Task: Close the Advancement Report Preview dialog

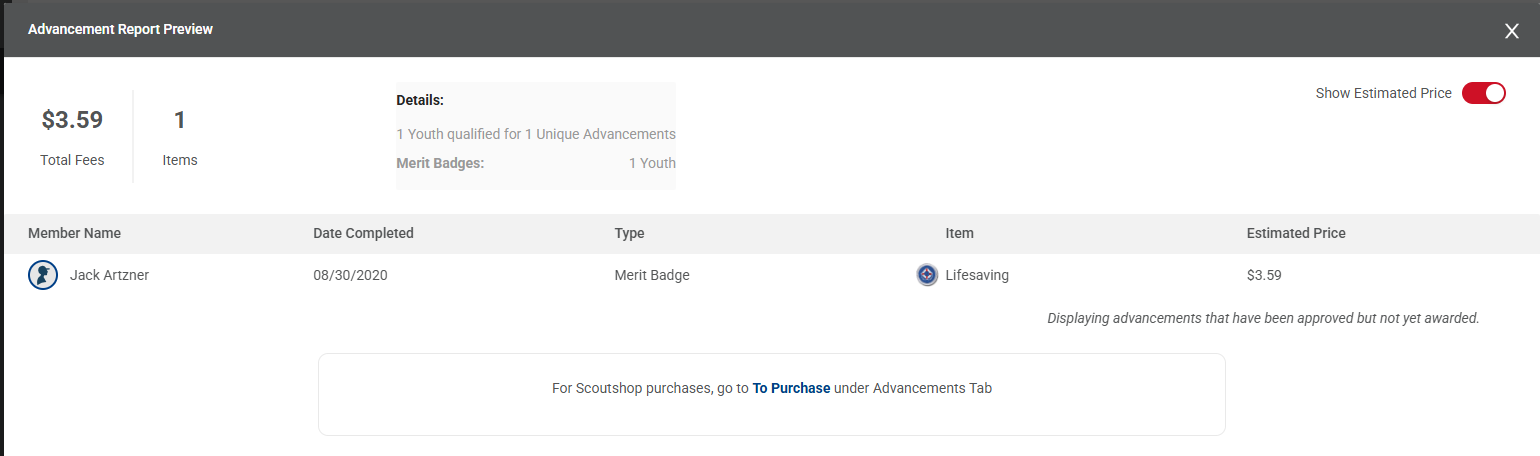Action: [x=1511, y=31]
